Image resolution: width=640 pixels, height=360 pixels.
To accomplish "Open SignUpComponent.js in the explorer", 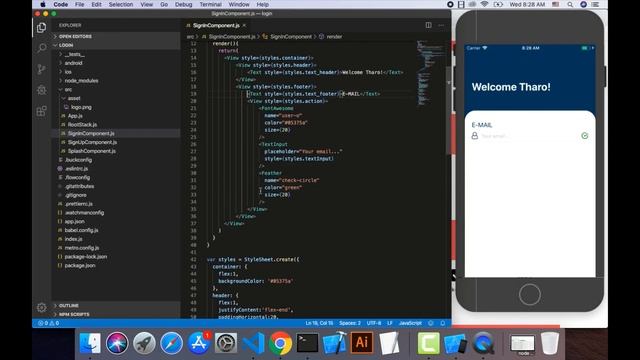I will 116,142.
